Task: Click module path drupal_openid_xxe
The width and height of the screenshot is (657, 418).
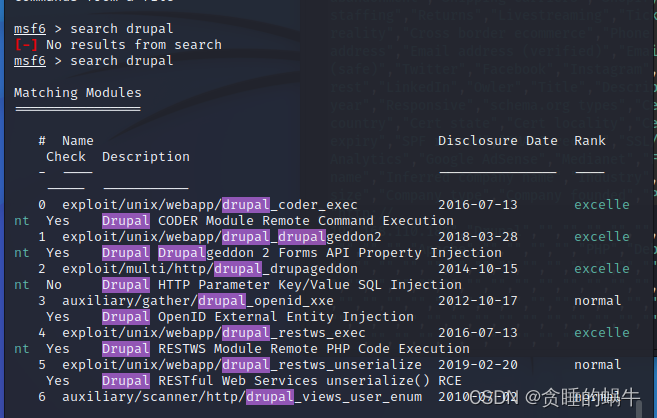Action: pyautogui.click(x=198, y=301)
